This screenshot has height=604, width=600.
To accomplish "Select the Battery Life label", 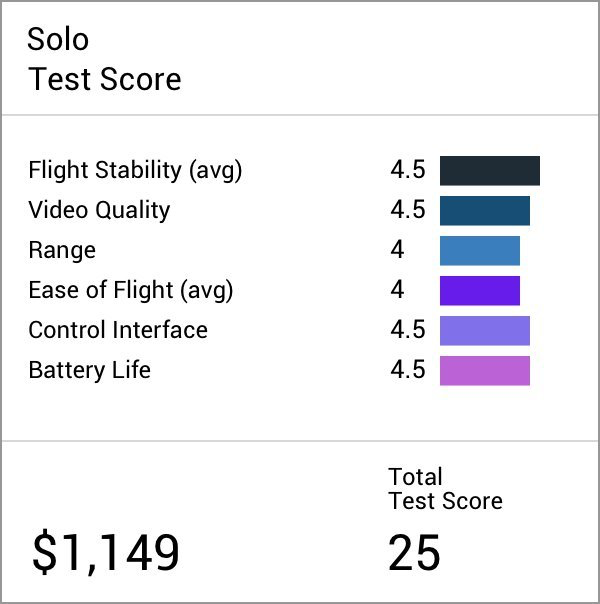I will (89, 371).
